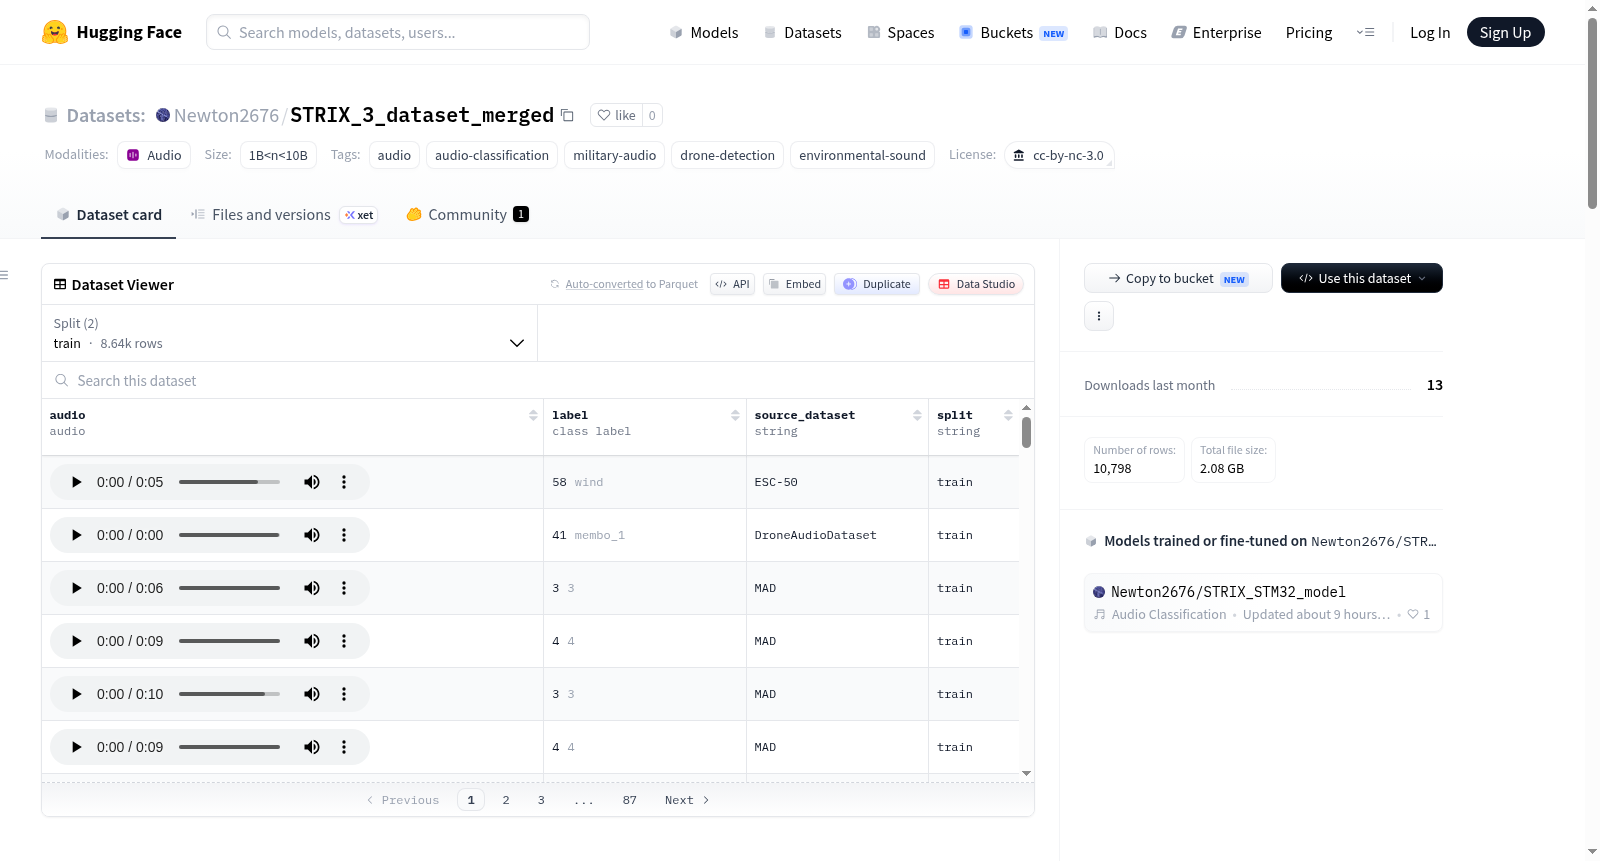The height and width of the screenshot is (861, 1600).
Task: Go to the Next page
Action: (687, 800)
